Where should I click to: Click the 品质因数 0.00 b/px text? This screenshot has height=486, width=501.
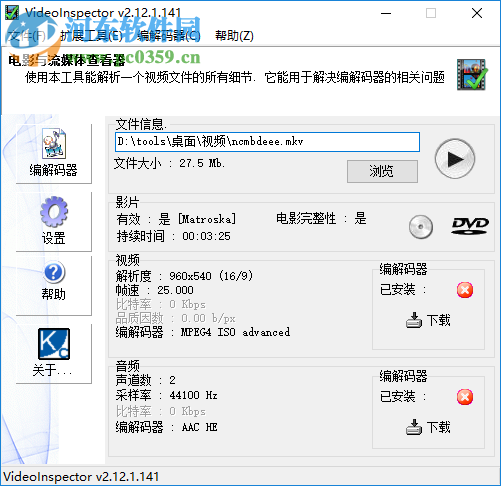[175, 318]
